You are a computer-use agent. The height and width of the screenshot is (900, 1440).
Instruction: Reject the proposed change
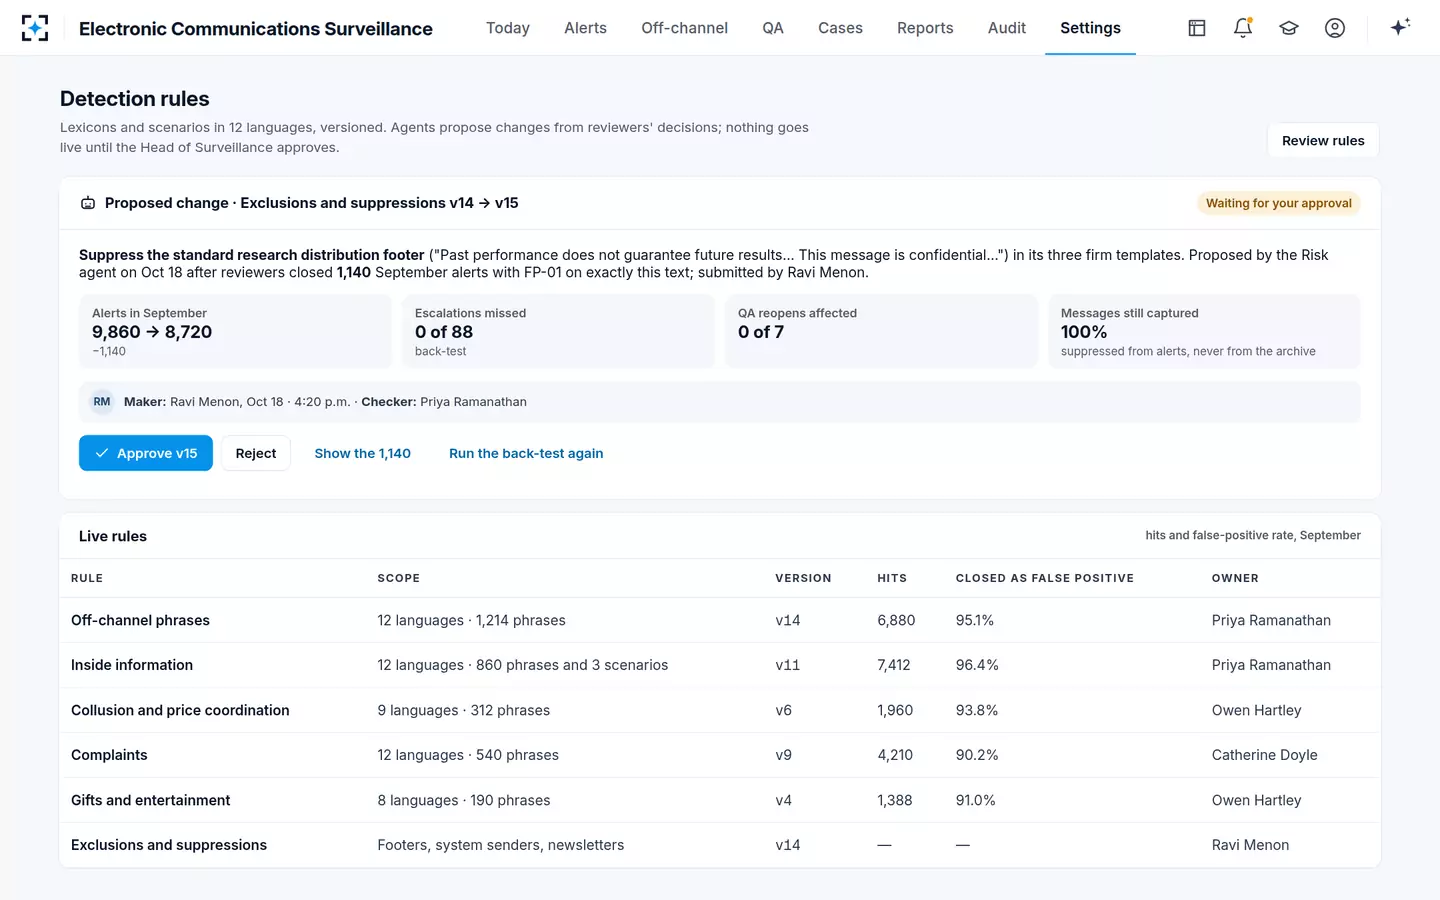point(256,453)
